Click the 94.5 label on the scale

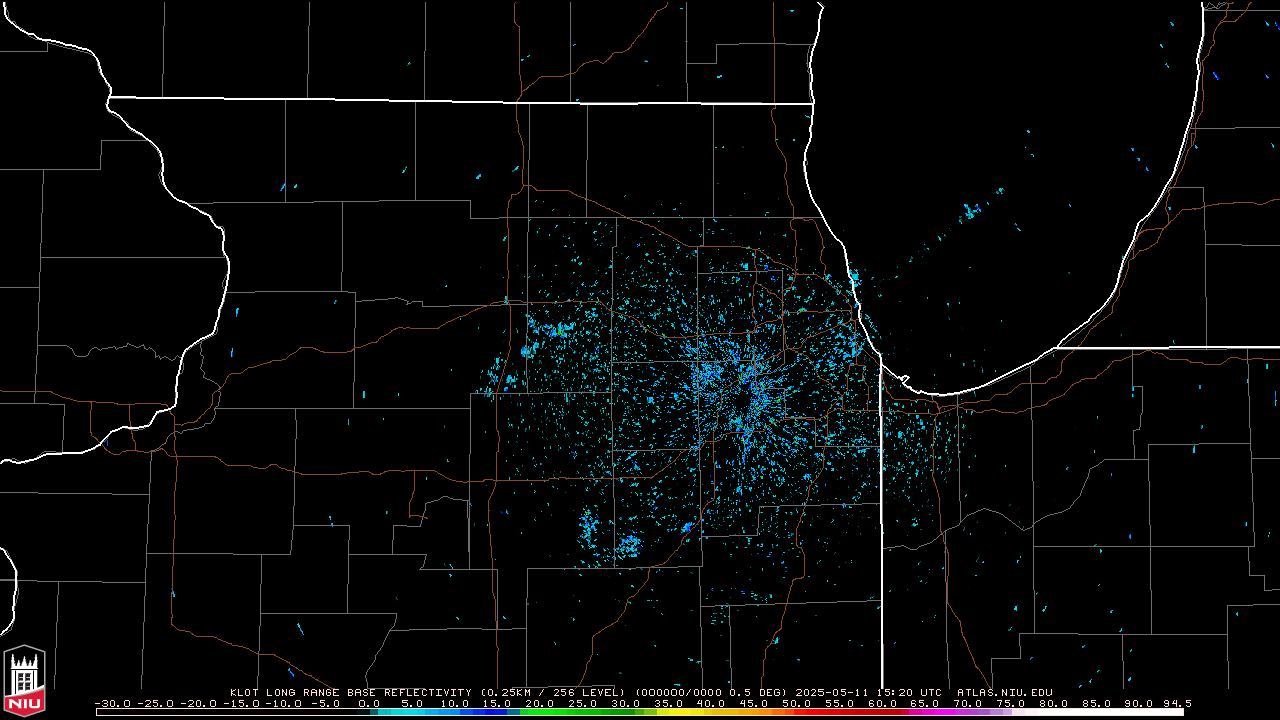1177,704
